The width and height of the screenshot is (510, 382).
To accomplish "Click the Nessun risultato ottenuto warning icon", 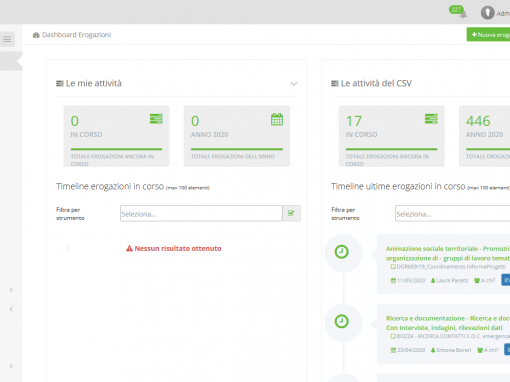I will tap(129, 248).
